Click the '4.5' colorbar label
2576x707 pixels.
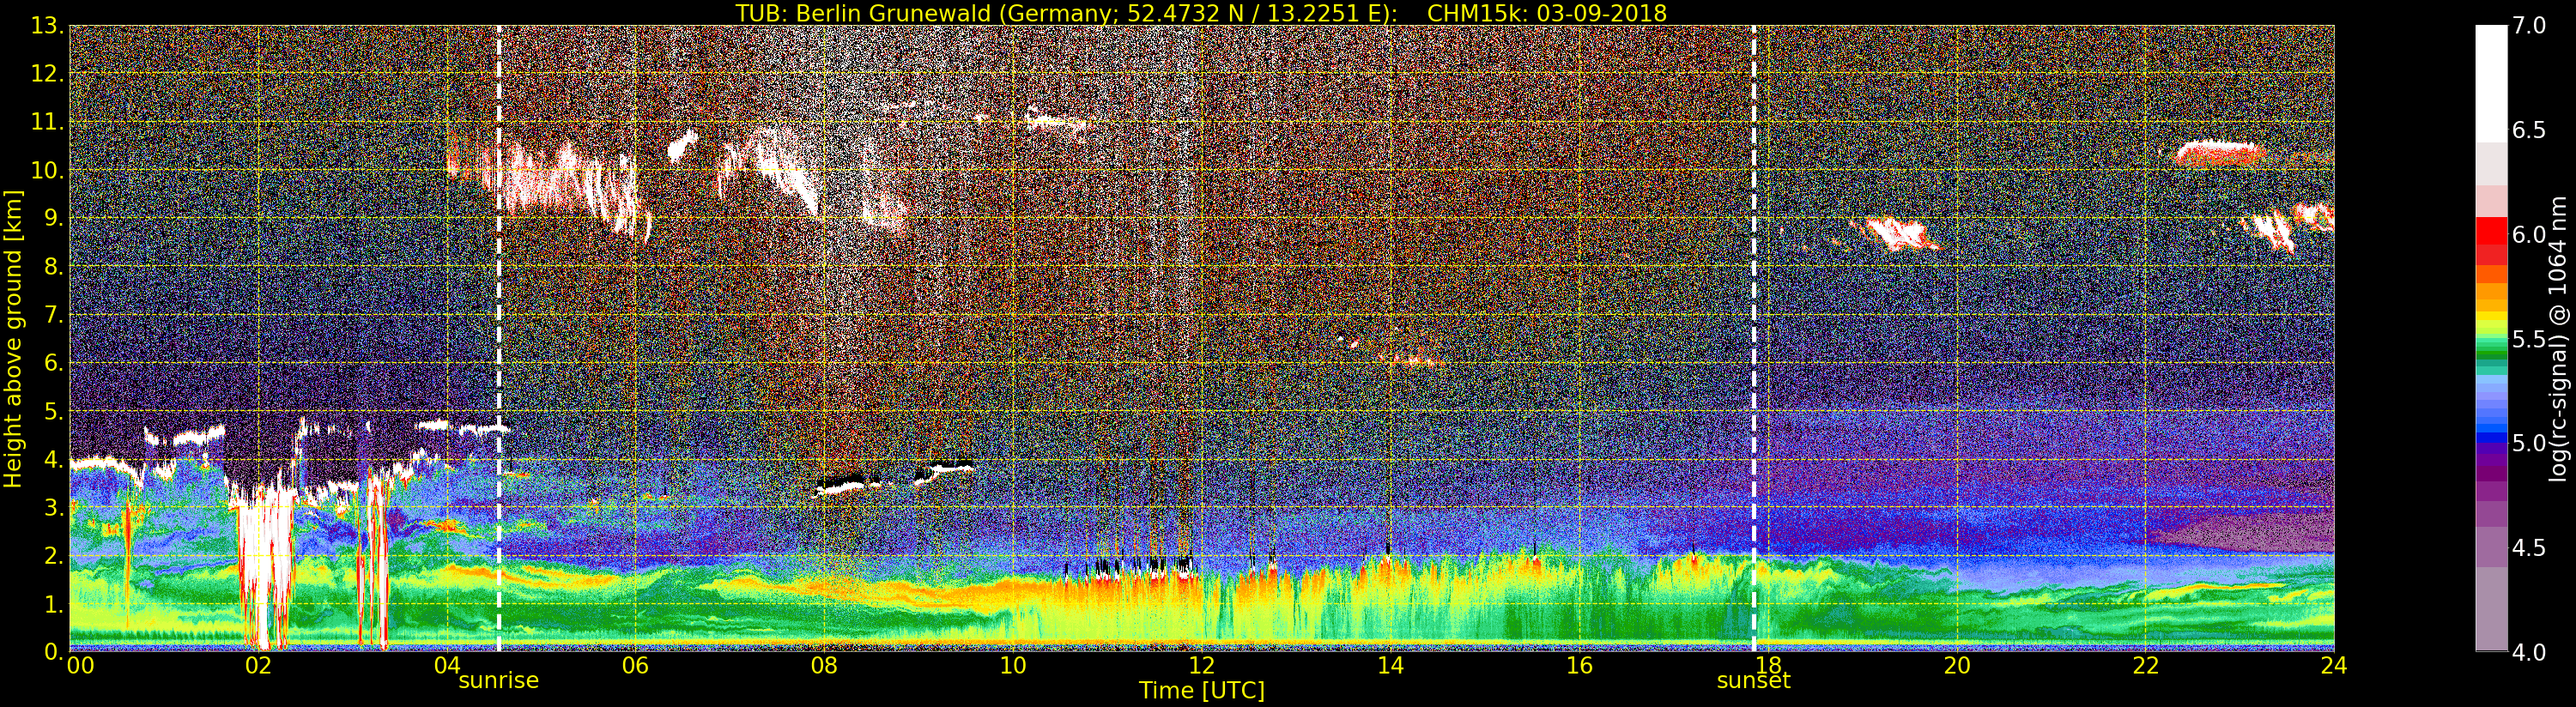(x=2530, y=548)
